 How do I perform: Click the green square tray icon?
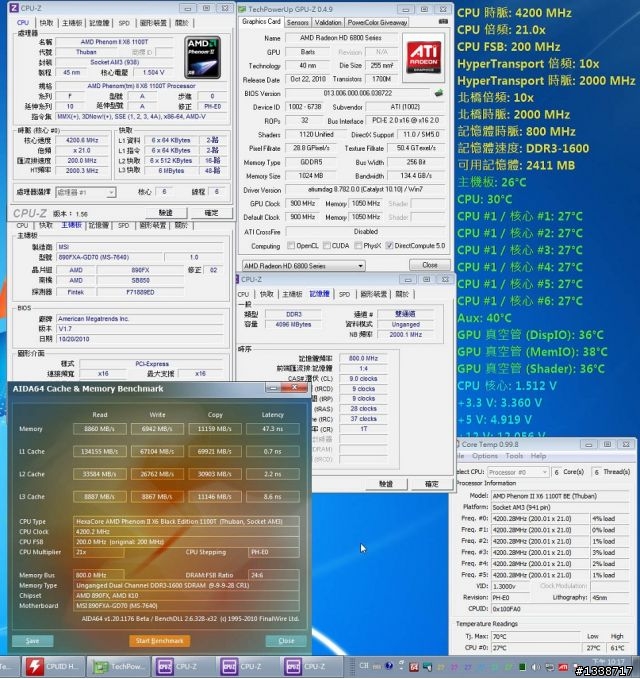tap(523, 667)
